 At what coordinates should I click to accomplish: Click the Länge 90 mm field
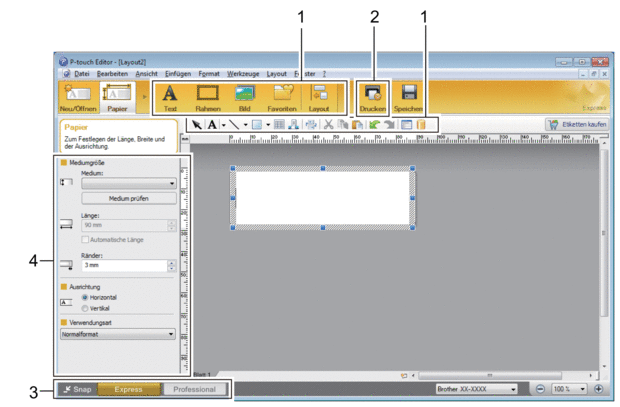[124, 225]
